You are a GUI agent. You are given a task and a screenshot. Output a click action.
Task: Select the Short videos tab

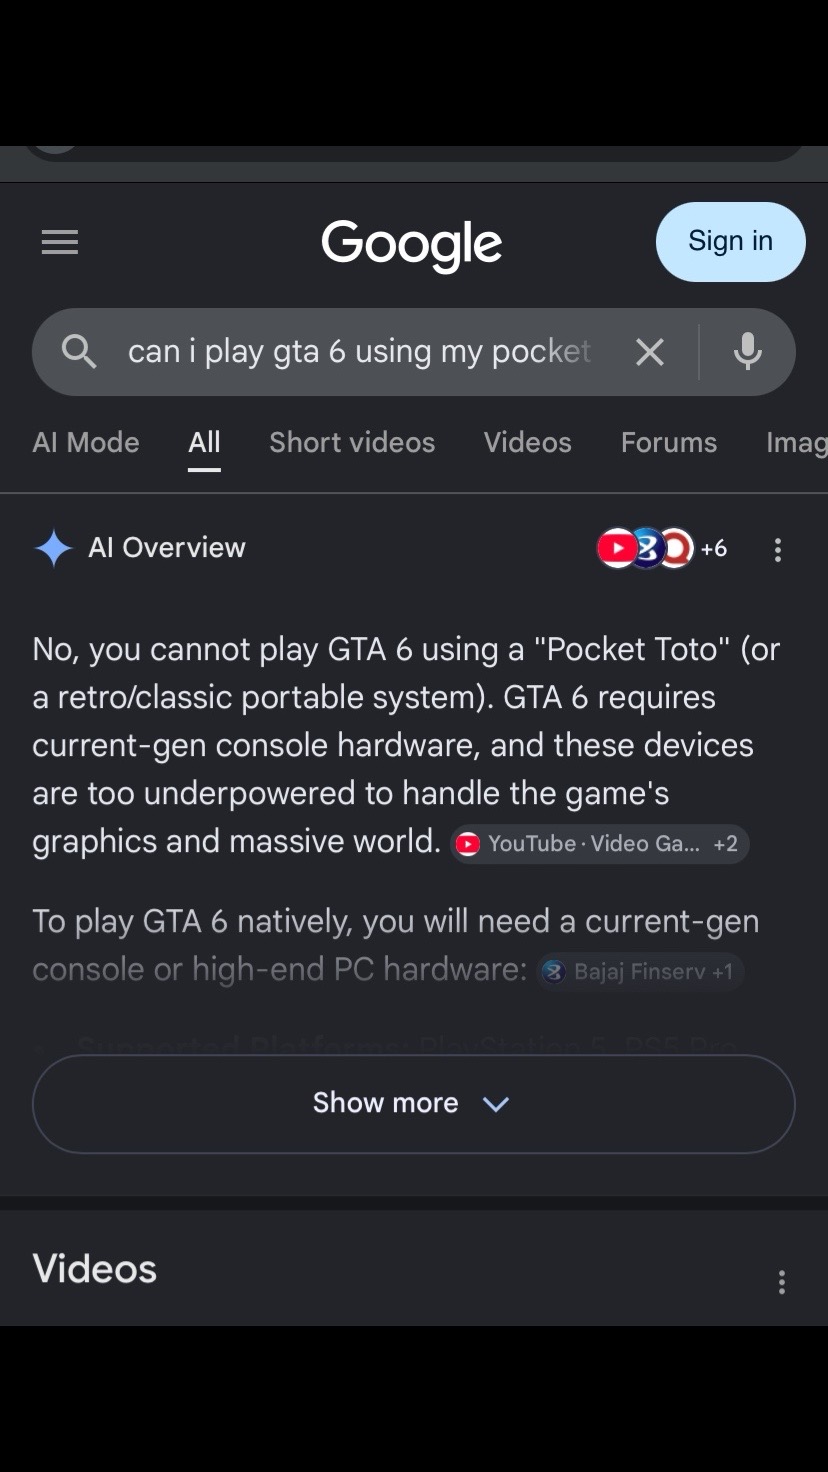352,442
